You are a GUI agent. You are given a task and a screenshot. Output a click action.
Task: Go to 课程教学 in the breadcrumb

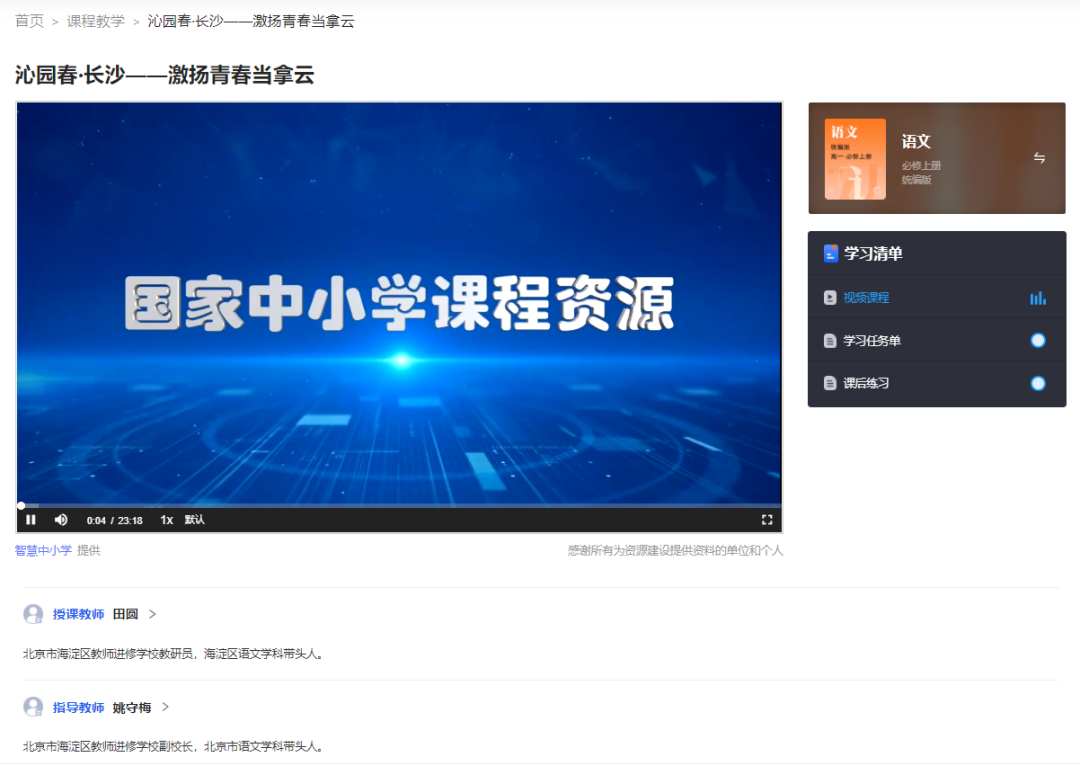click(x=95, y=19)
